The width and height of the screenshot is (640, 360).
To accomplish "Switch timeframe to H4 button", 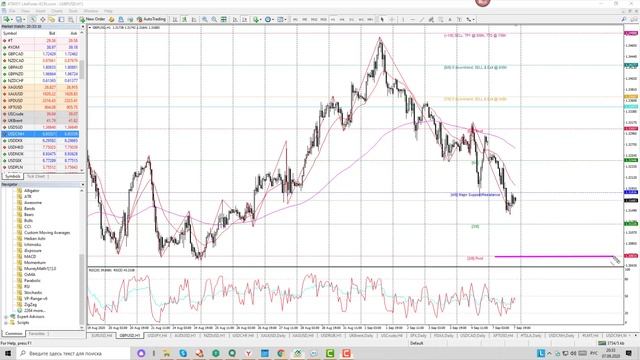I will coord(342,19).
